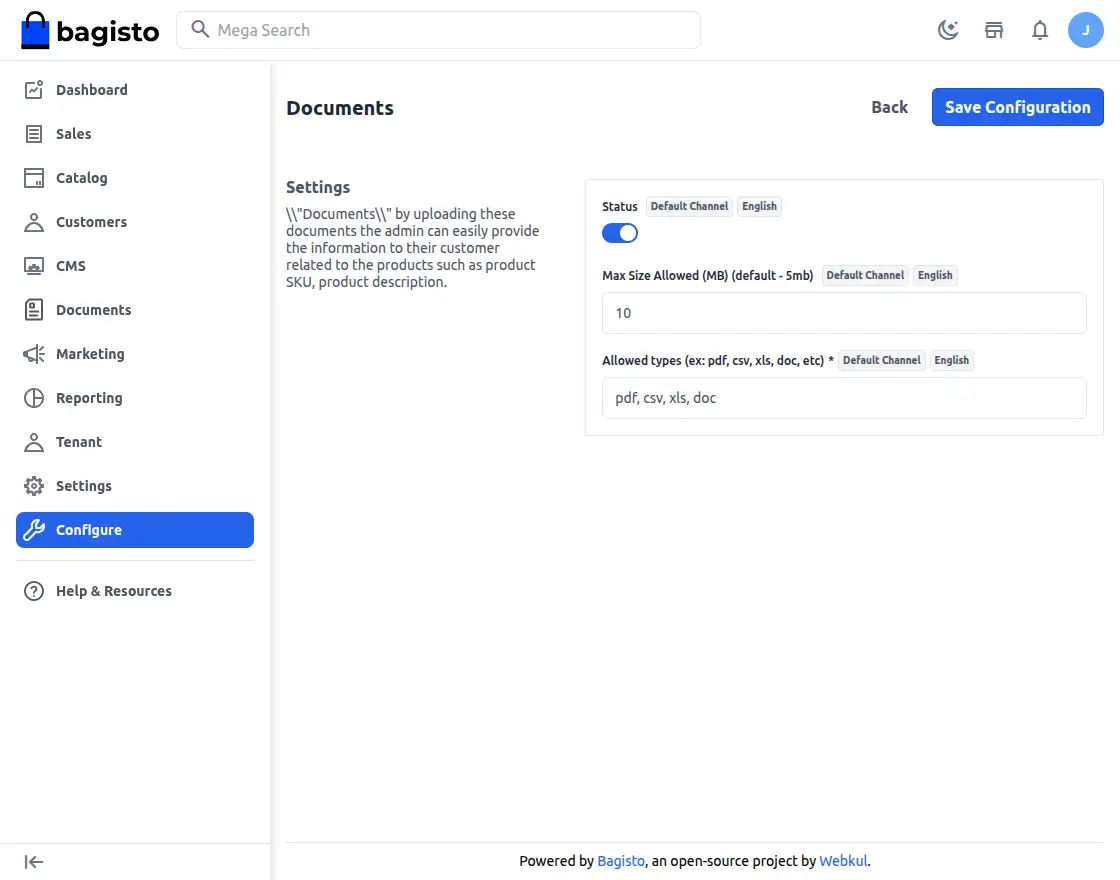
Task: Click the Help & Resources question icon
Action: pyautogui.click(x=34, y=591)
